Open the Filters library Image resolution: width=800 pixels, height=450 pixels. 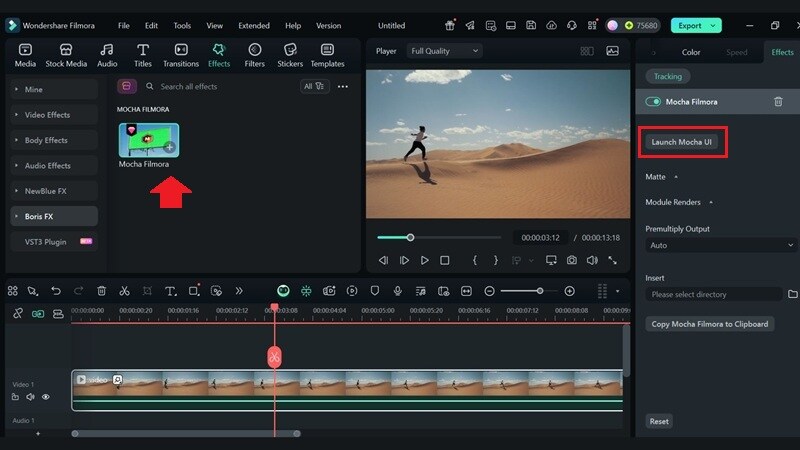coord(254,55)
